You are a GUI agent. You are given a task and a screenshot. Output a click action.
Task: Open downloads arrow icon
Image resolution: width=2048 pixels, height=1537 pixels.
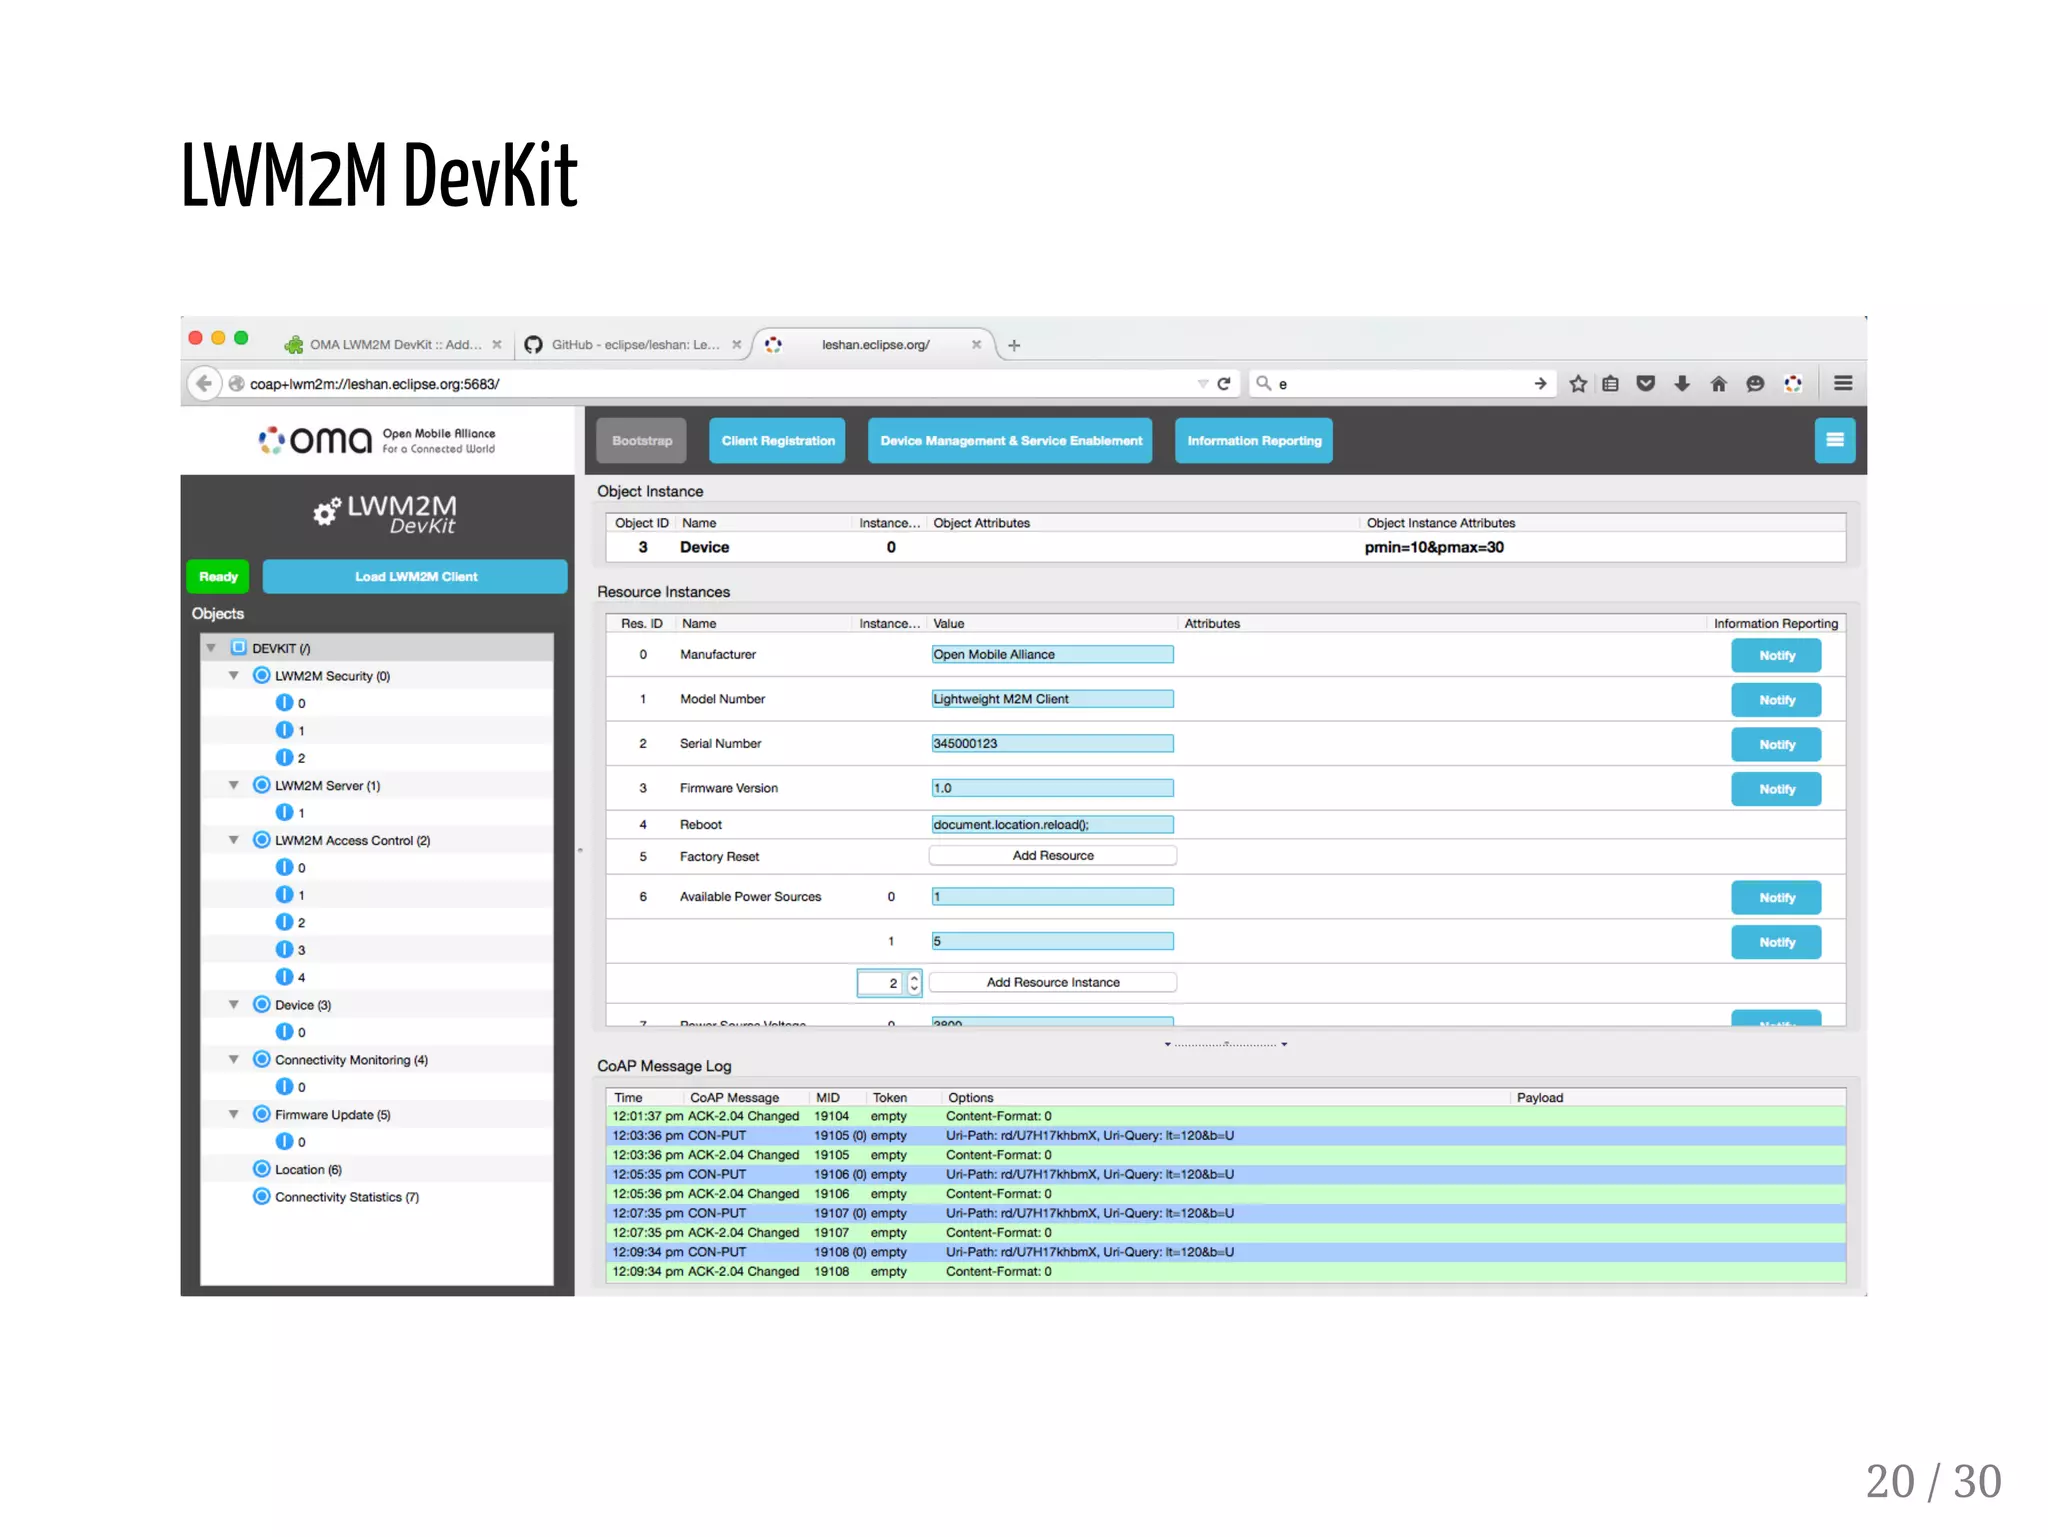1682,383
